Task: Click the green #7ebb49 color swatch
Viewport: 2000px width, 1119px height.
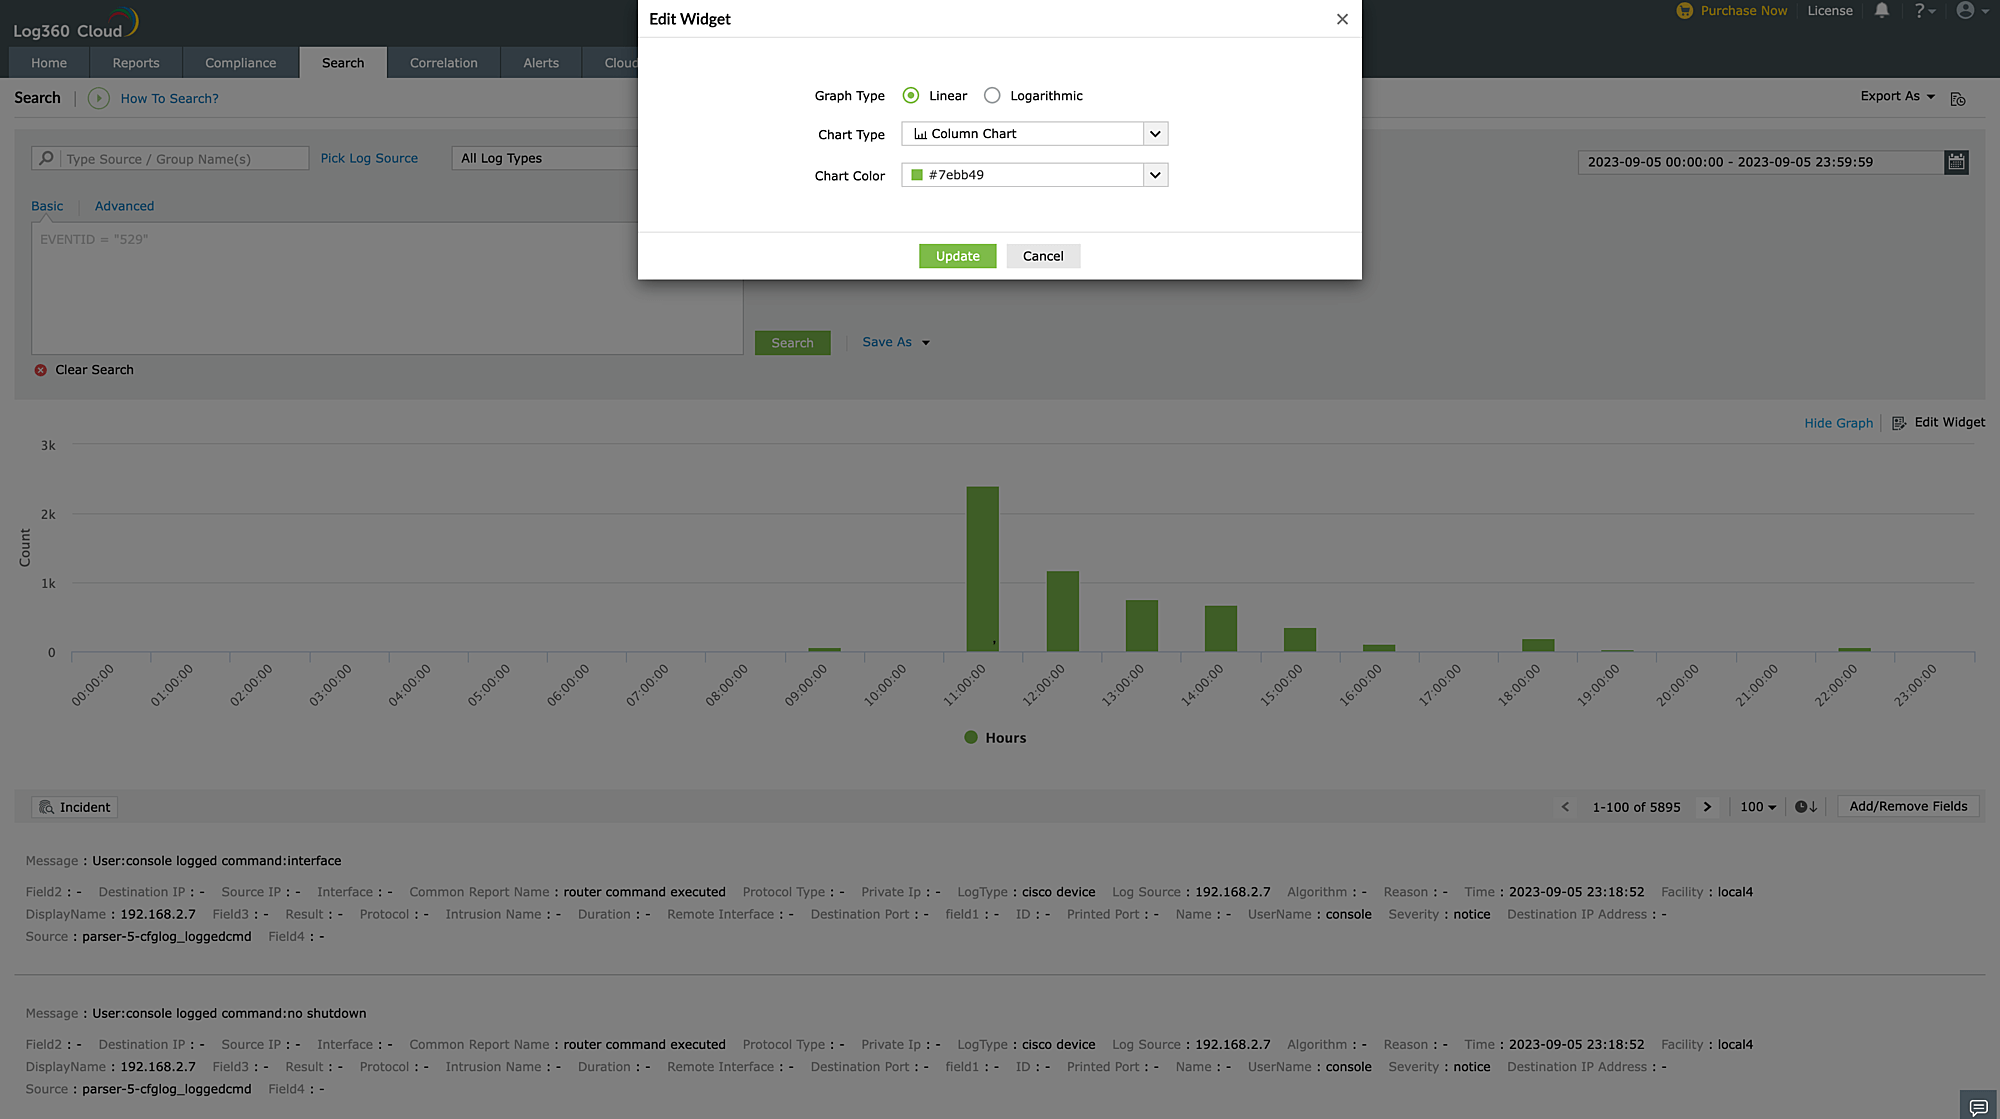Action: [x=917, y=175]
